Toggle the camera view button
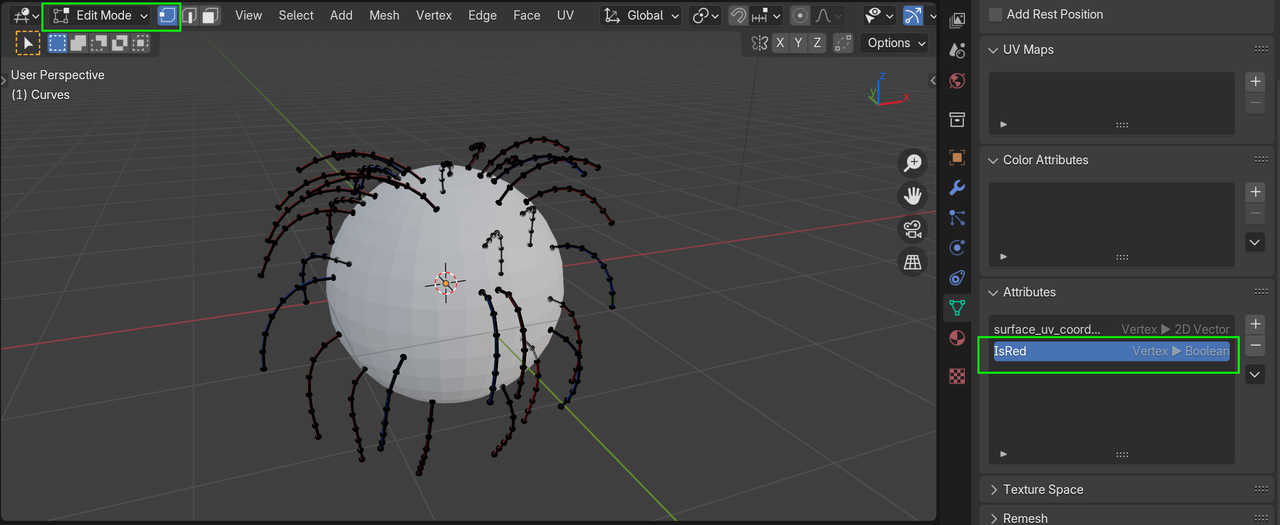This screenshot has width=1280, height=525. (x=912, y=229)
